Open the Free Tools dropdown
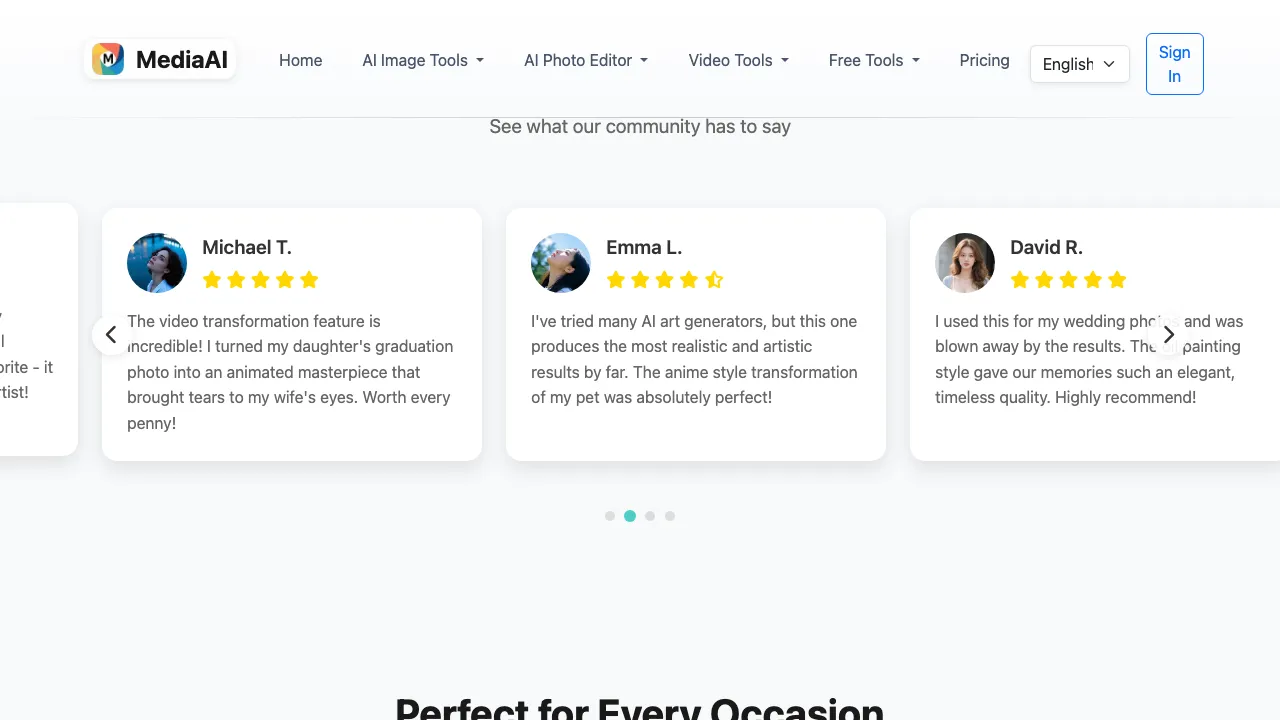 pyautogui.click(x=874, y=60)
